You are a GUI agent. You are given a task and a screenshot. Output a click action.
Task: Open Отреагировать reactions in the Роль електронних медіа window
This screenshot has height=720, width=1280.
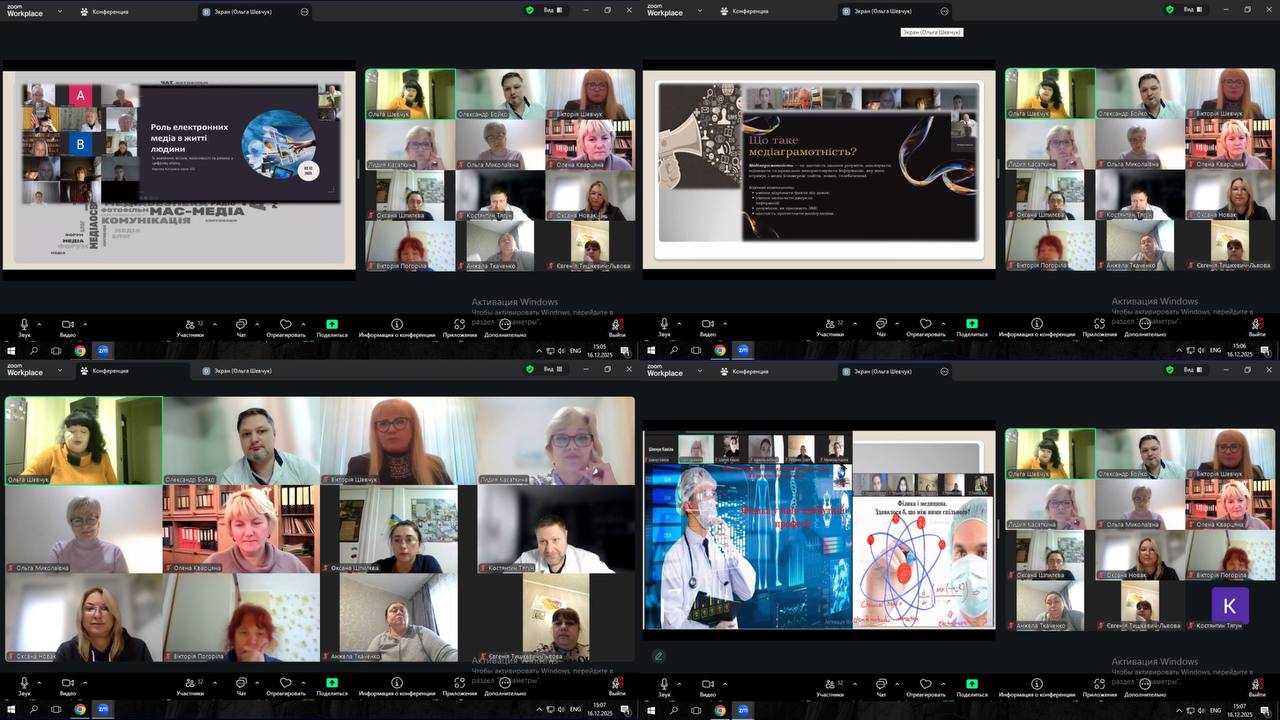286,326
